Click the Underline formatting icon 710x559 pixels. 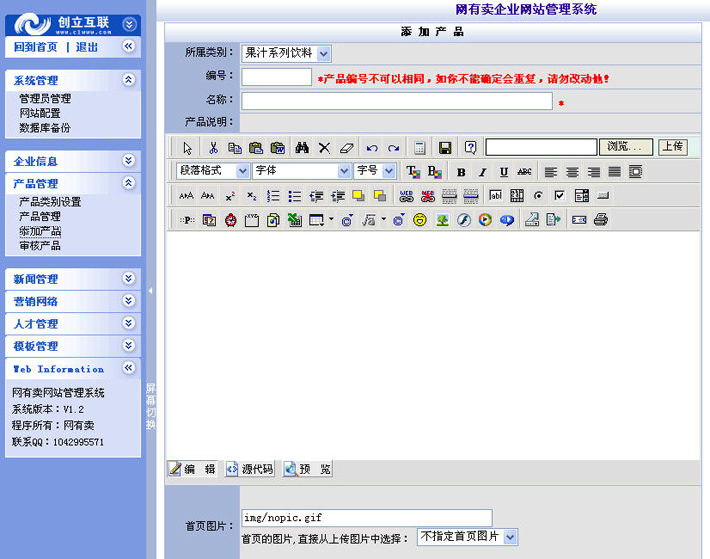point(504,172)
